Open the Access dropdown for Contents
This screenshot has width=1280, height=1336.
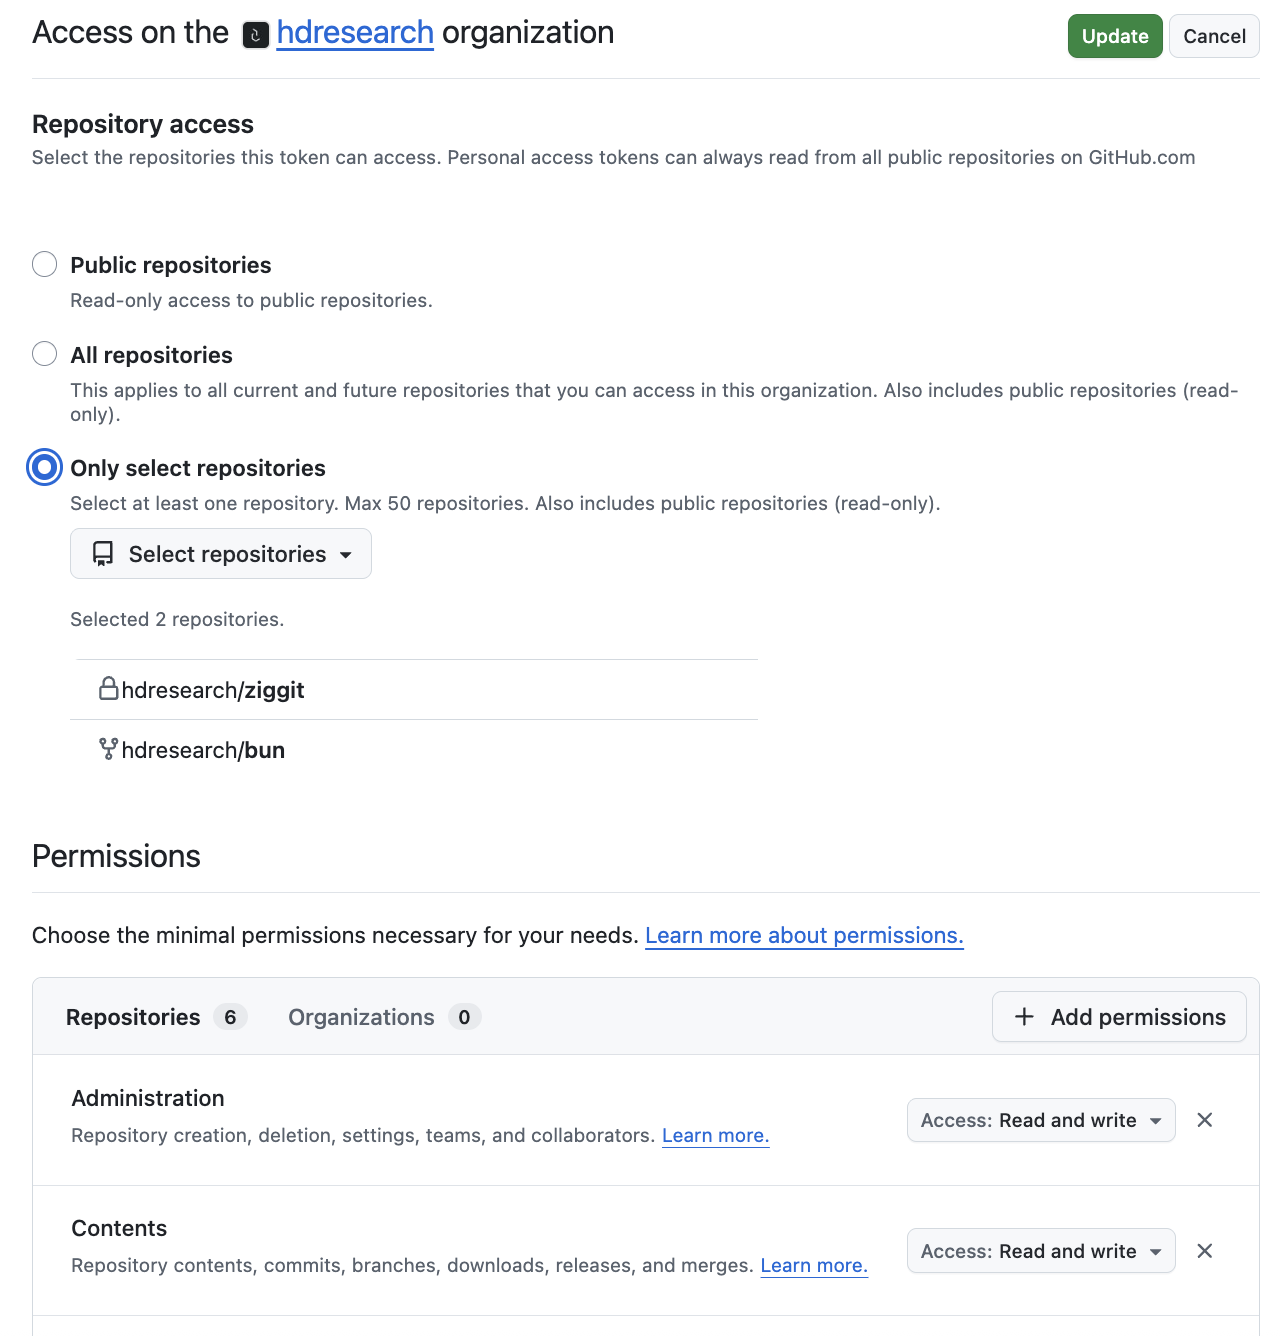point(1040,1250)
